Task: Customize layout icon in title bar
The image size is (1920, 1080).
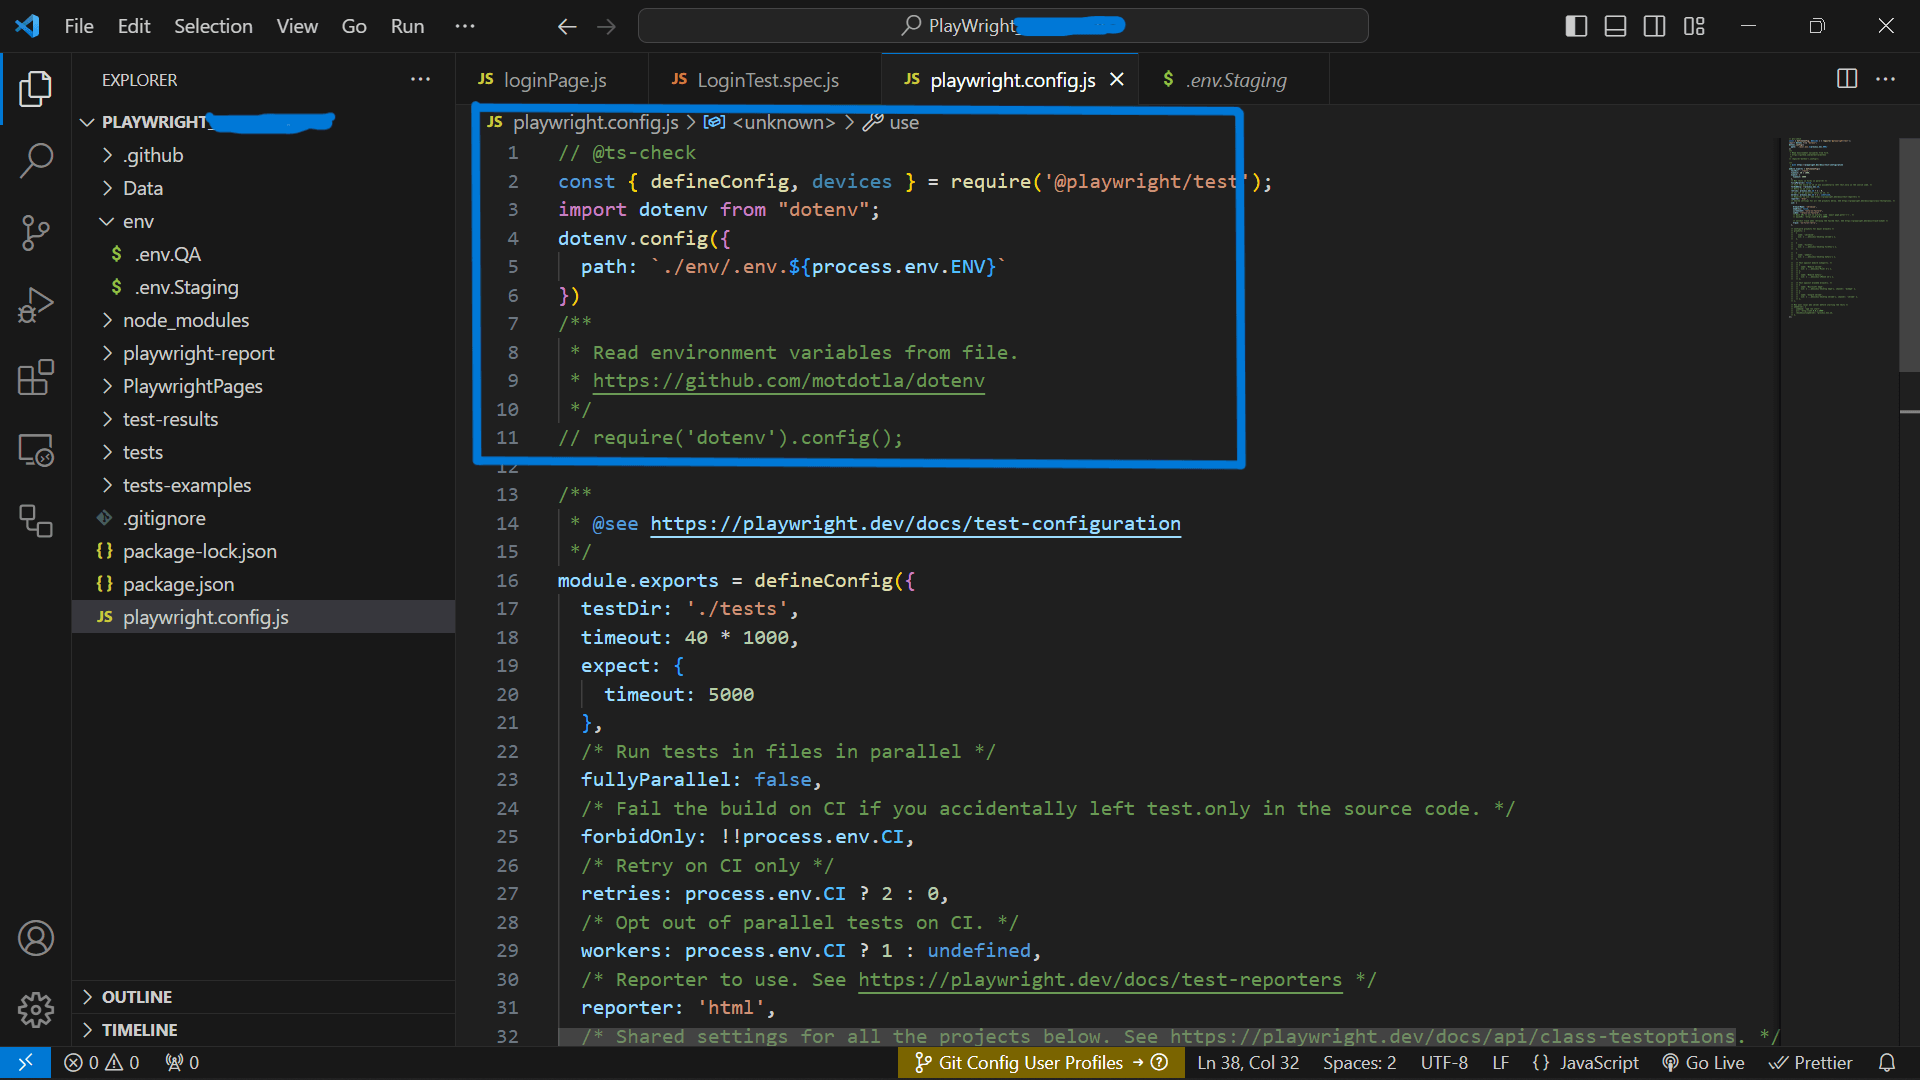Action: coord(1694,26)
